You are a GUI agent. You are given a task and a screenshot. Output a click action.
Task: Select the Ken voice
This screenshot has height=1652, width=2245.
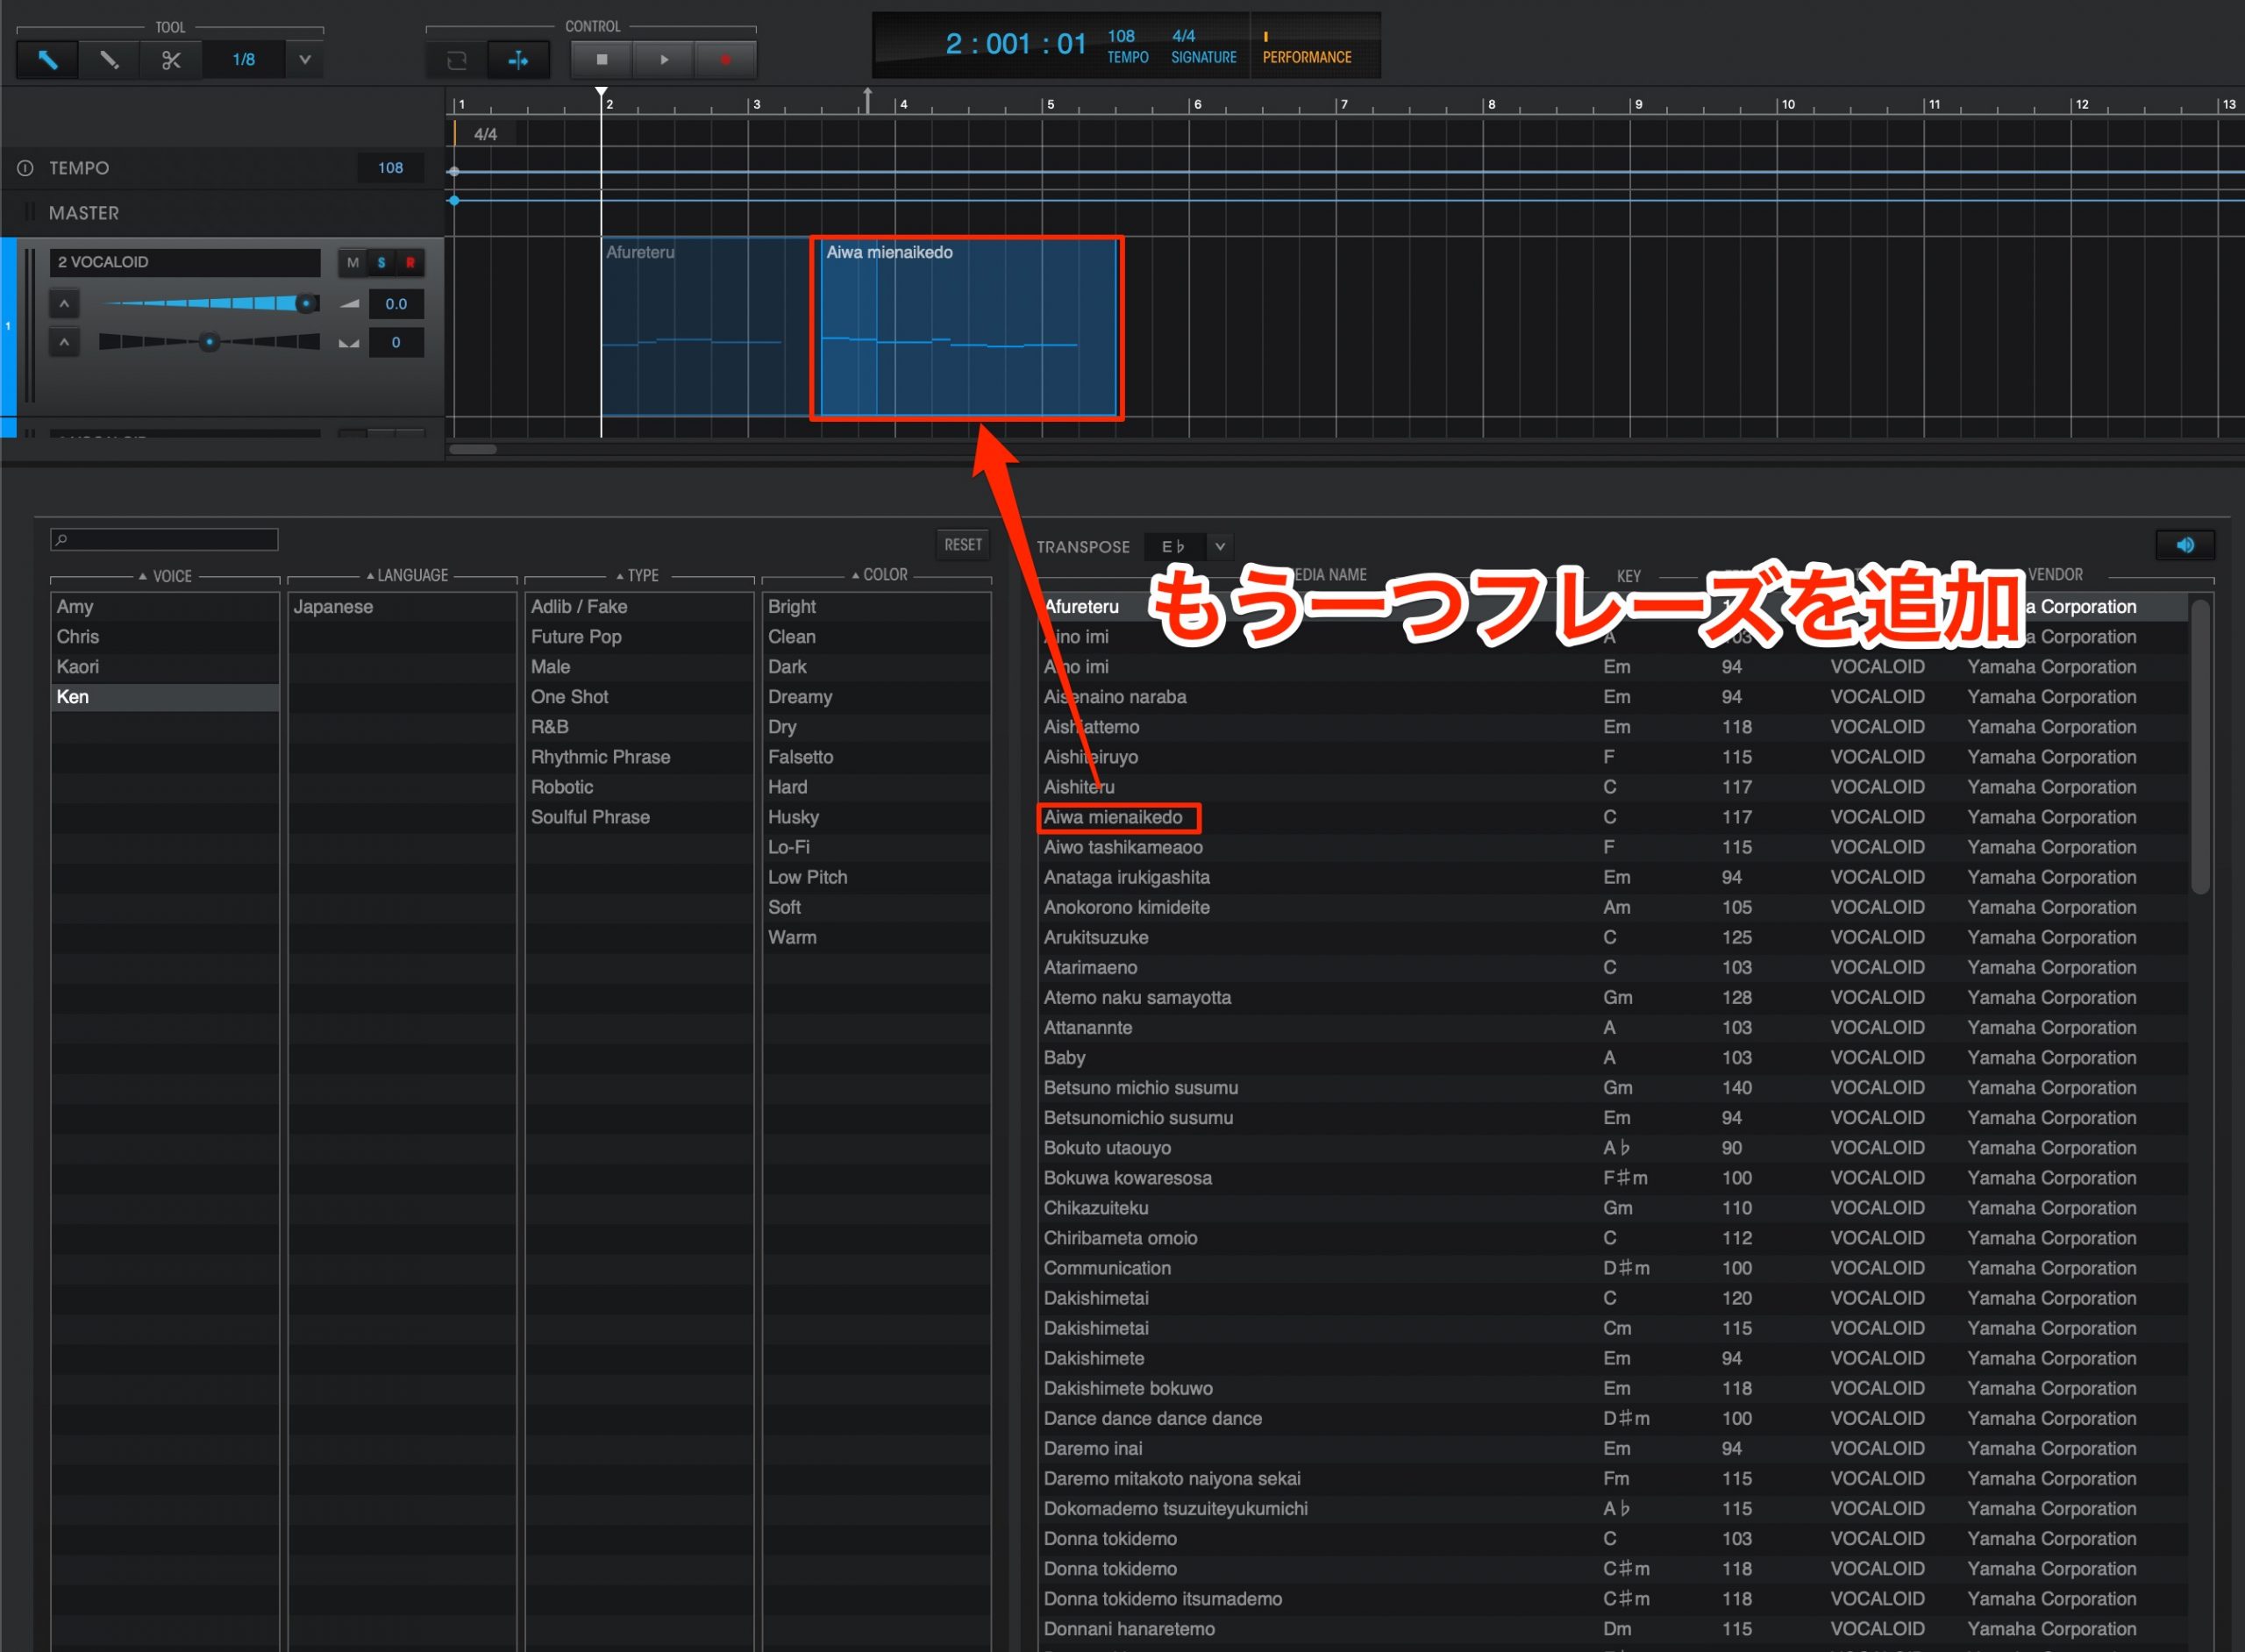click(x=165, y=697)
